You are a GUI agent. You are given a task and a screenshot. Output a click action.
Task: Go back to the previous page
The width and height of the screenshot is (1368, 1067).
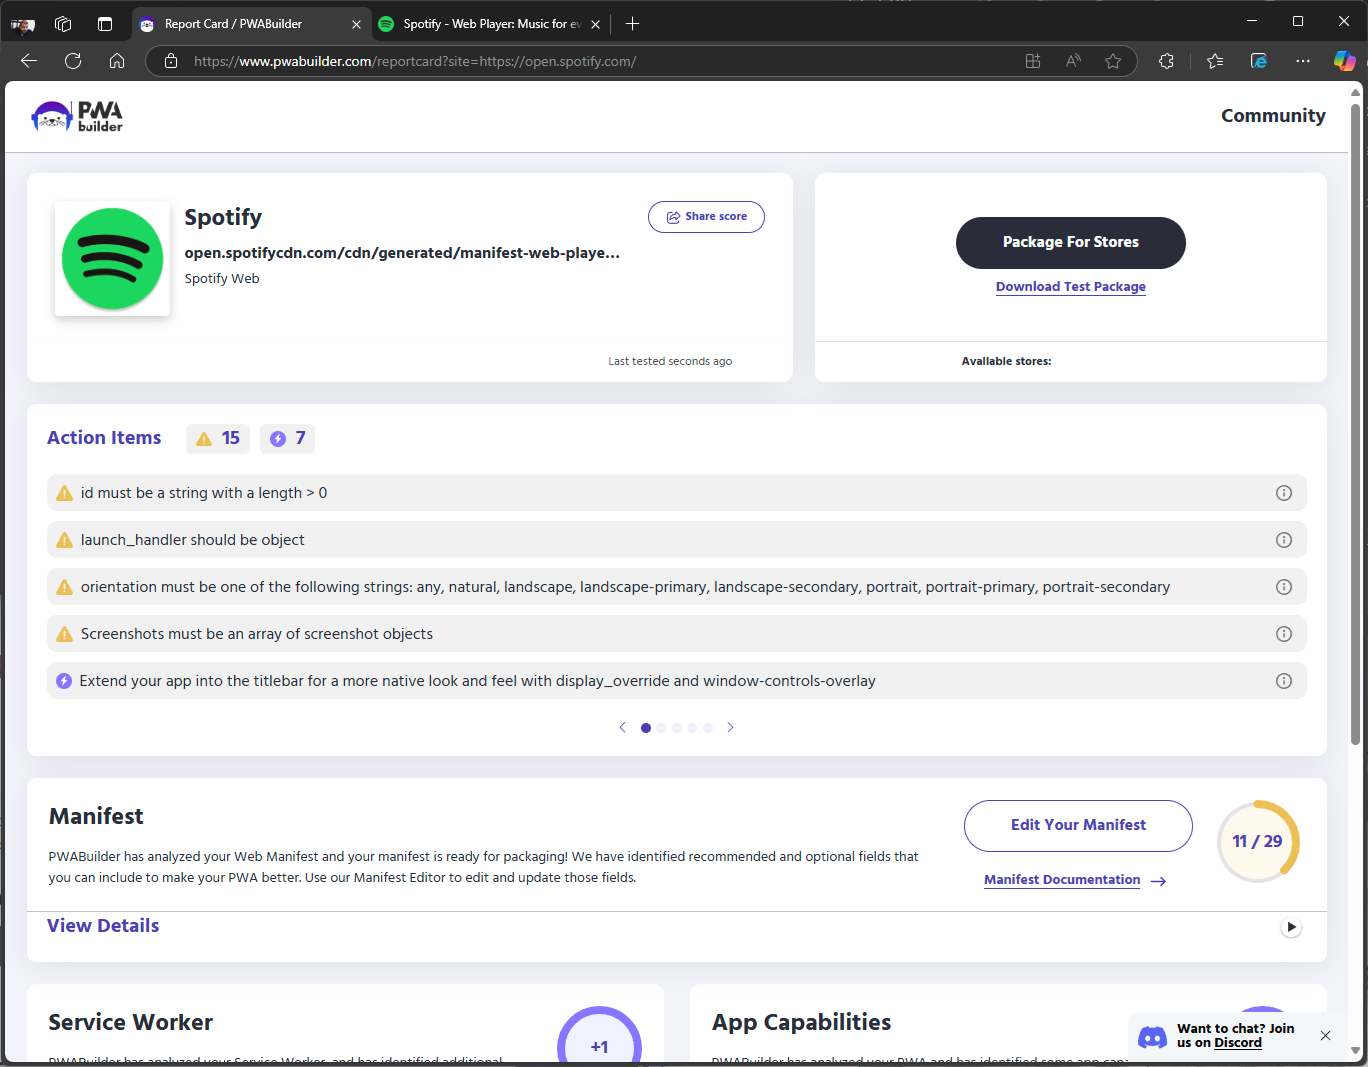click(x=29, y=61)
